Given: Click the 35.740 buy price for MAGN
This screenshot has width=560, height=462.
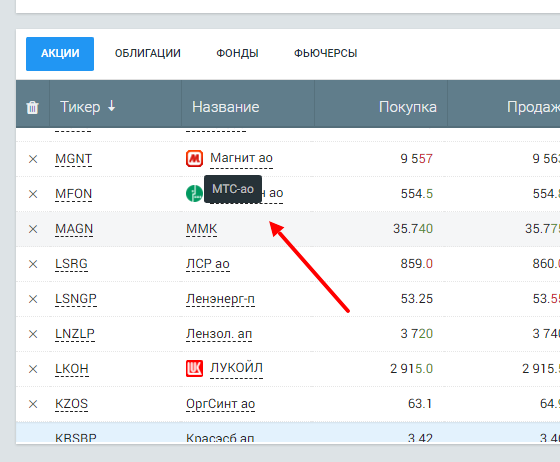Looking at the screenshot, I should tap(413, 229).
